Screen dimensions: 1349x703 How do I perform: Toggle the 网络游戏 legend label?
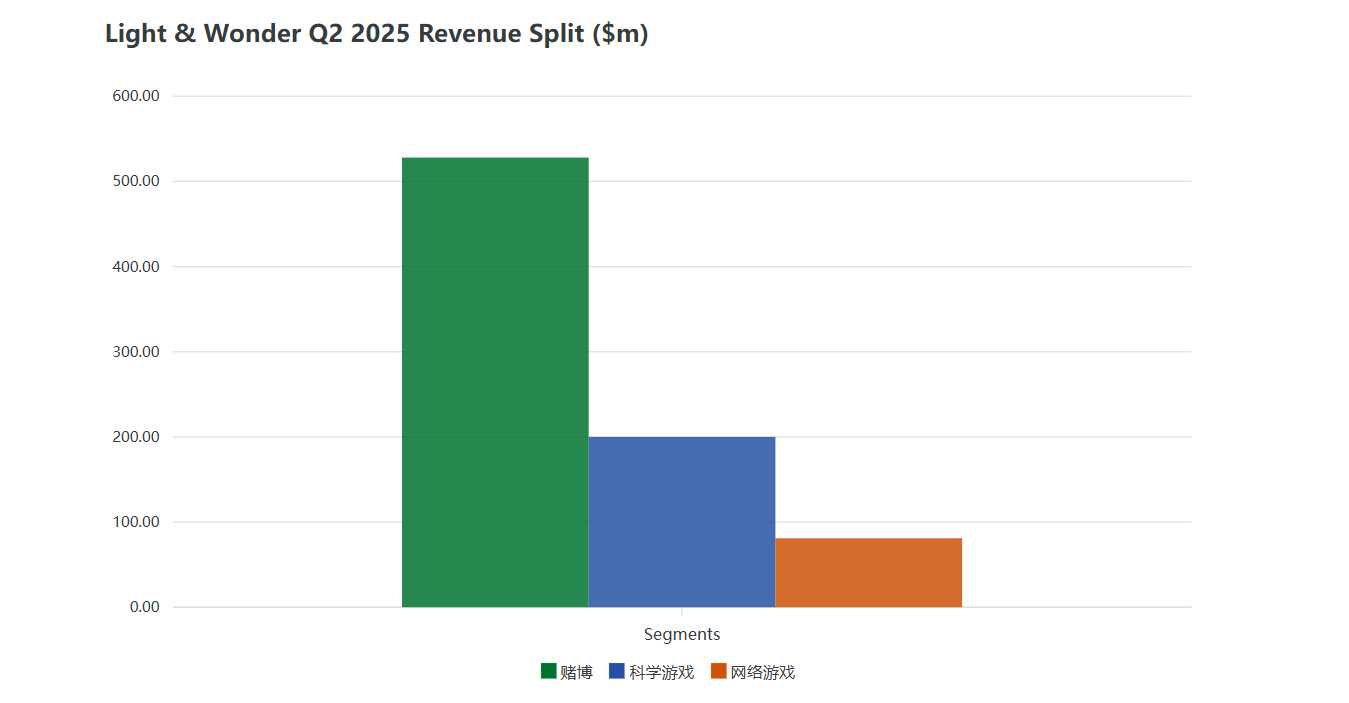[x=763, y=672]
